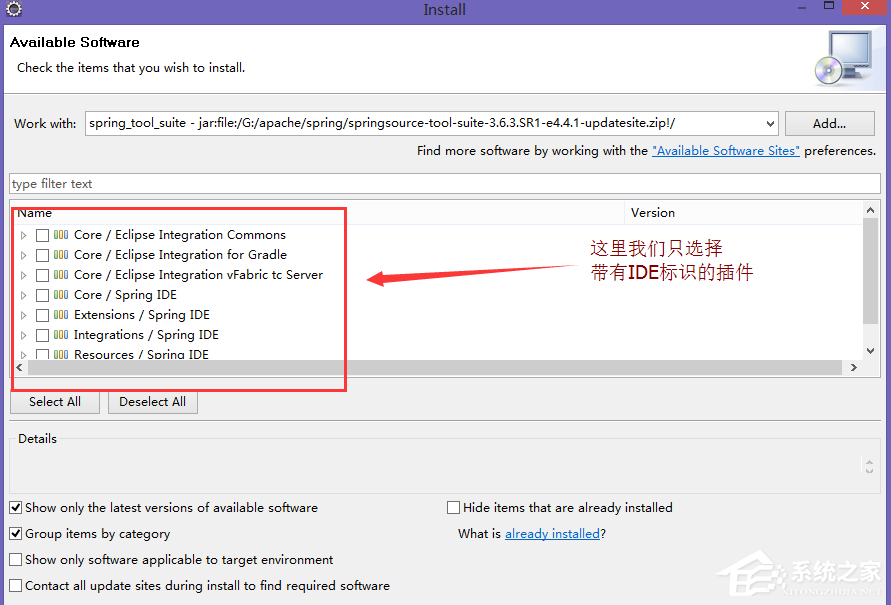Click the Add... button

[x=829, y=122]
